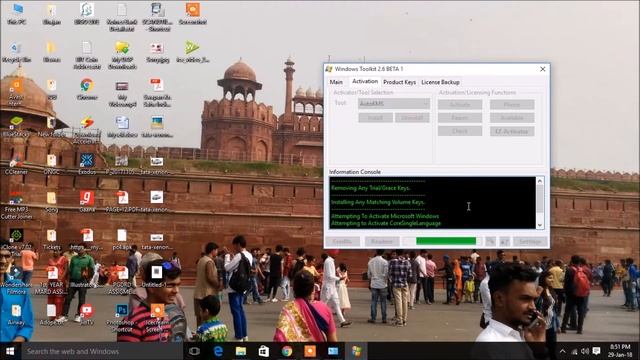Select the License Backup tab

440,82
